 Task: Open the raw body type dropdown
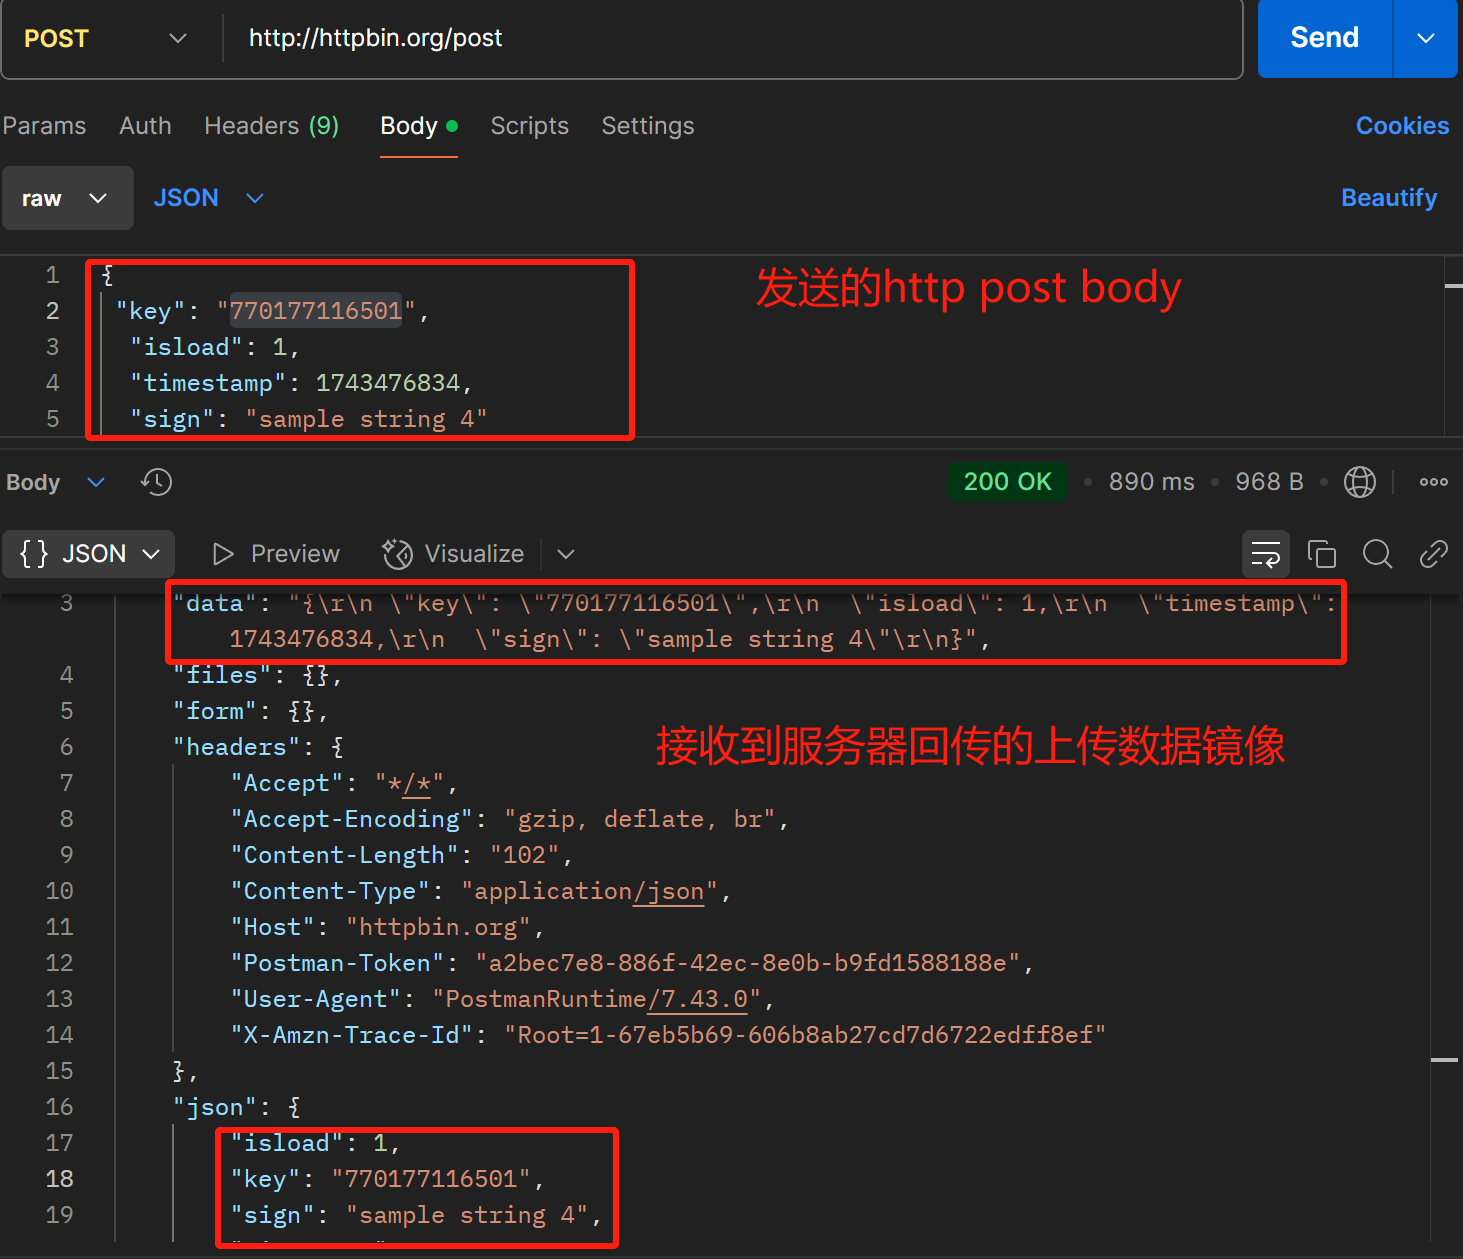67,198
